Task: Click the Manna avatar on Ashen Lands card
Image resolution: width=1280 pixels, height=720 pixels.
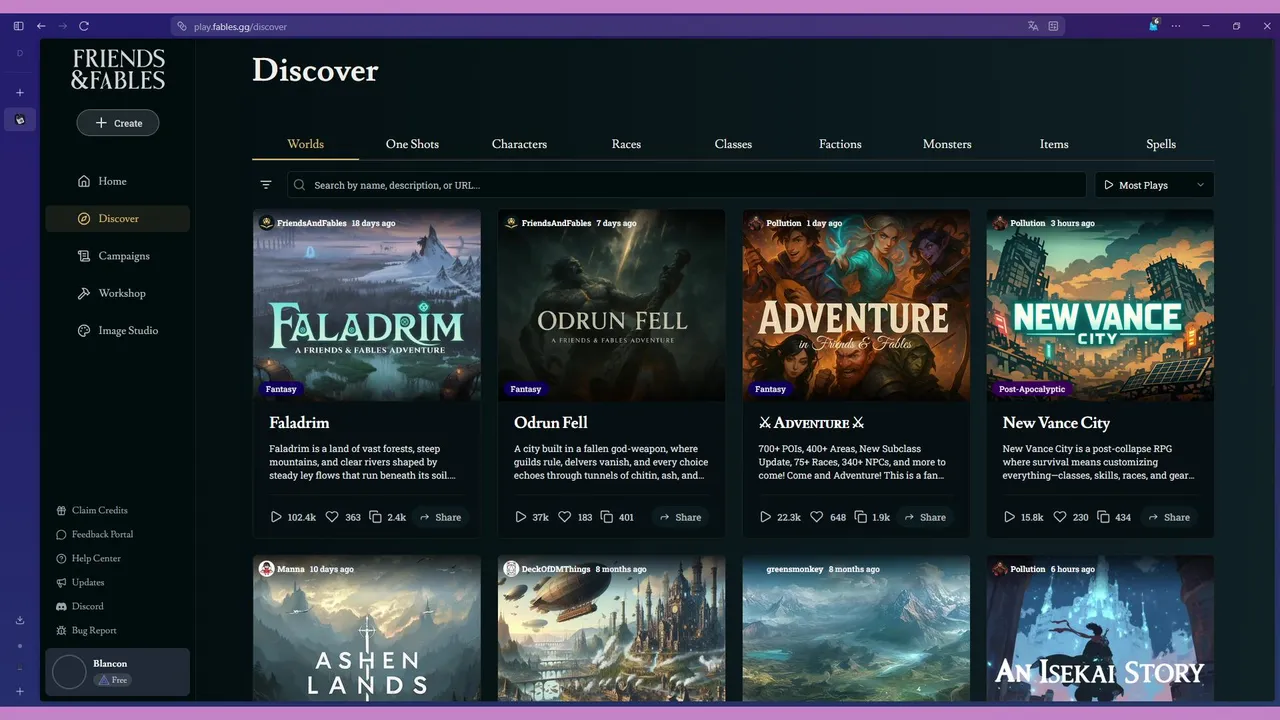Action: click(266, 569)
